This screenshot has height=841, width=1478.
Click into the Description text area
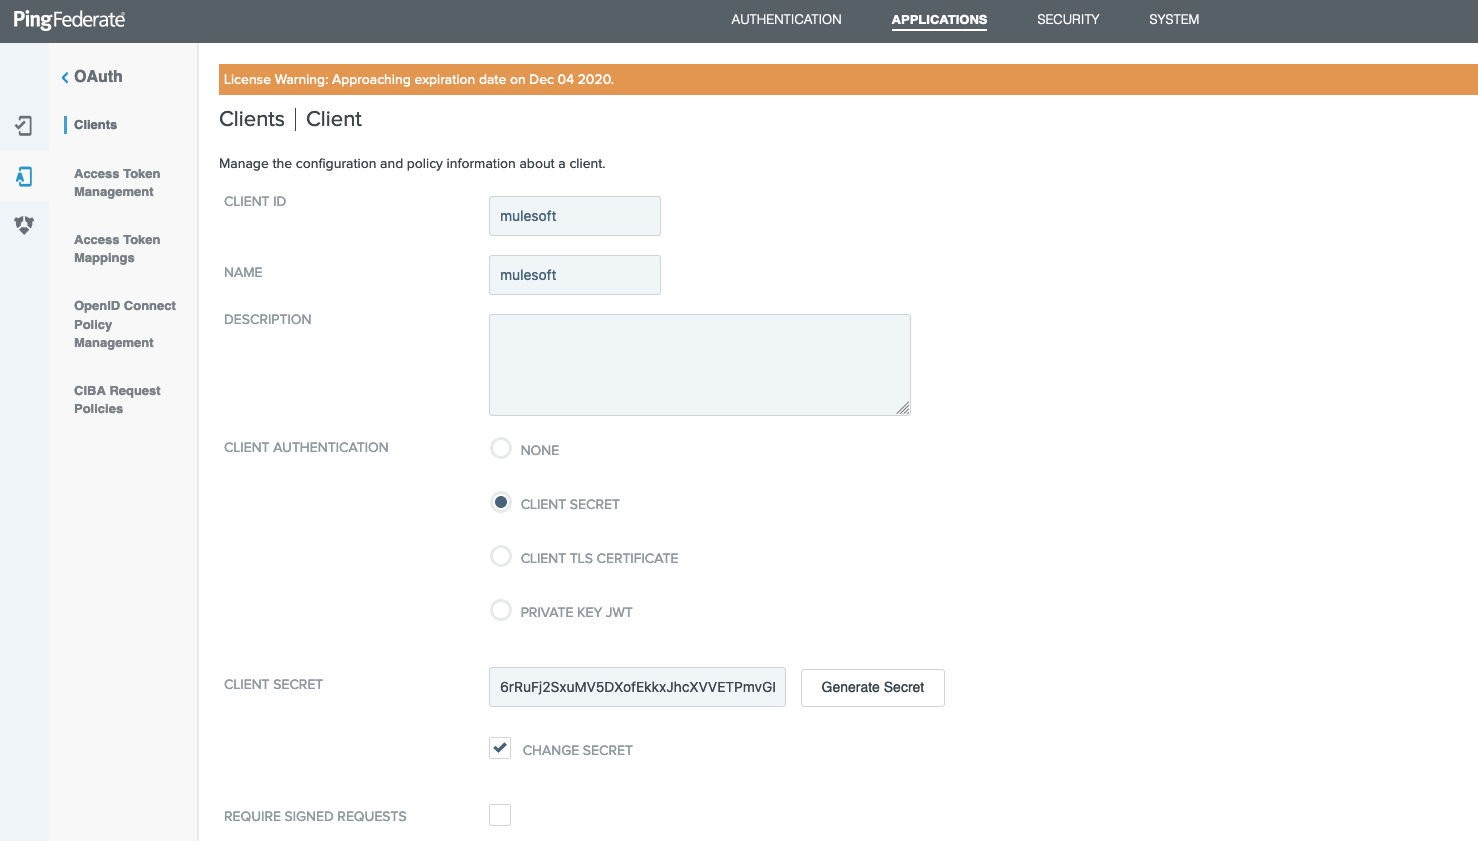coord(699,365)
